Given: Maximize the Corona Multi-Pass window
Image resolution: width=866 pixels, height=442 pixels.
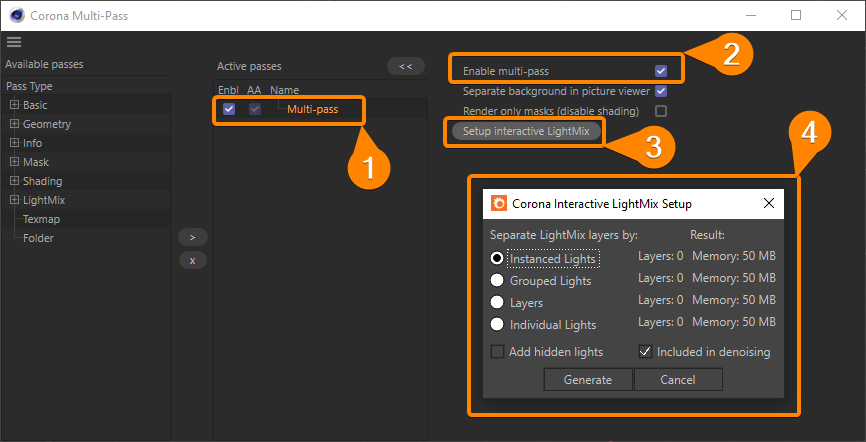Looking at the screenshot, I should tap(796, 15).
